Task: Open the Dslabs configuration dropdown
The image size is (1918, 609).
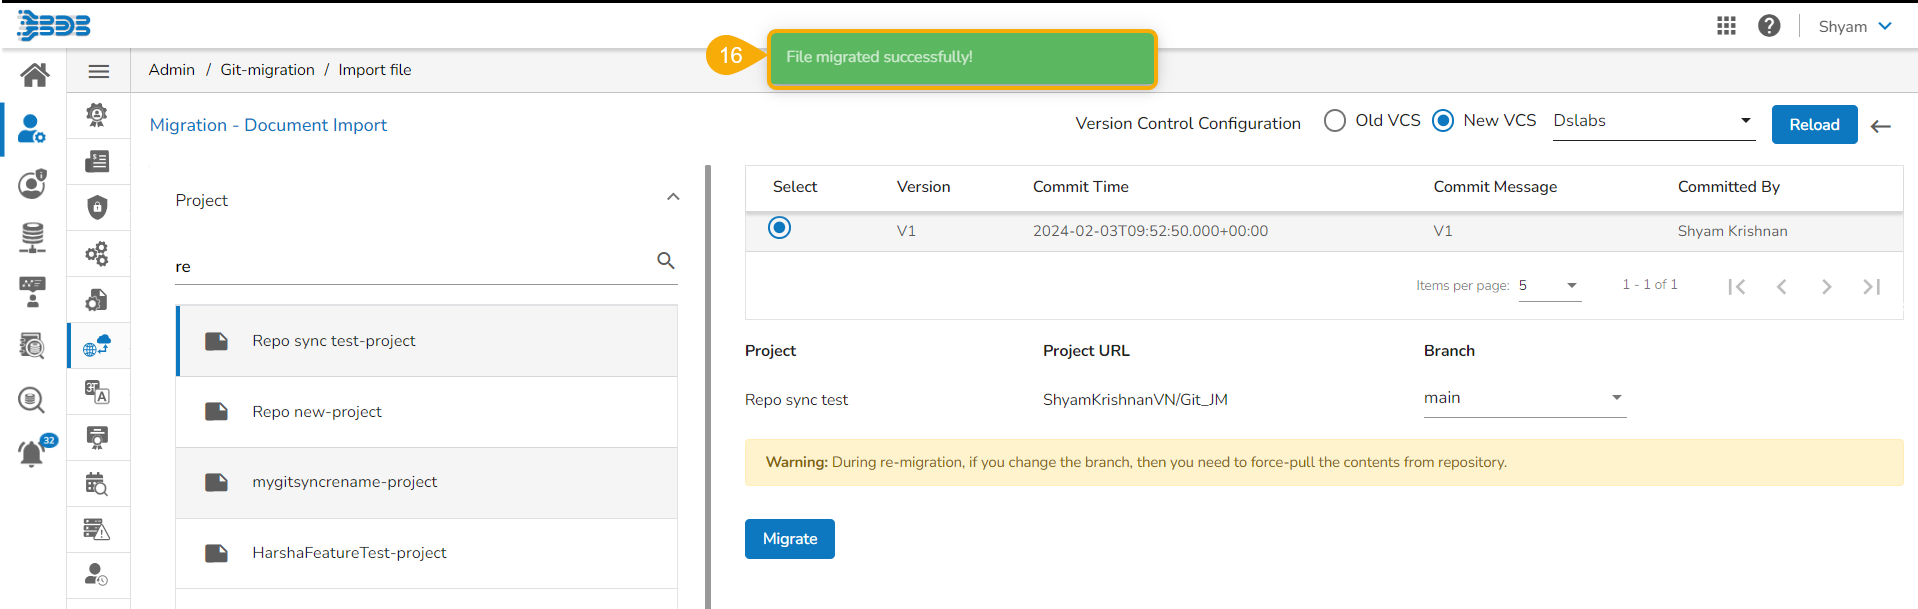Action: tap(1652, 121)
